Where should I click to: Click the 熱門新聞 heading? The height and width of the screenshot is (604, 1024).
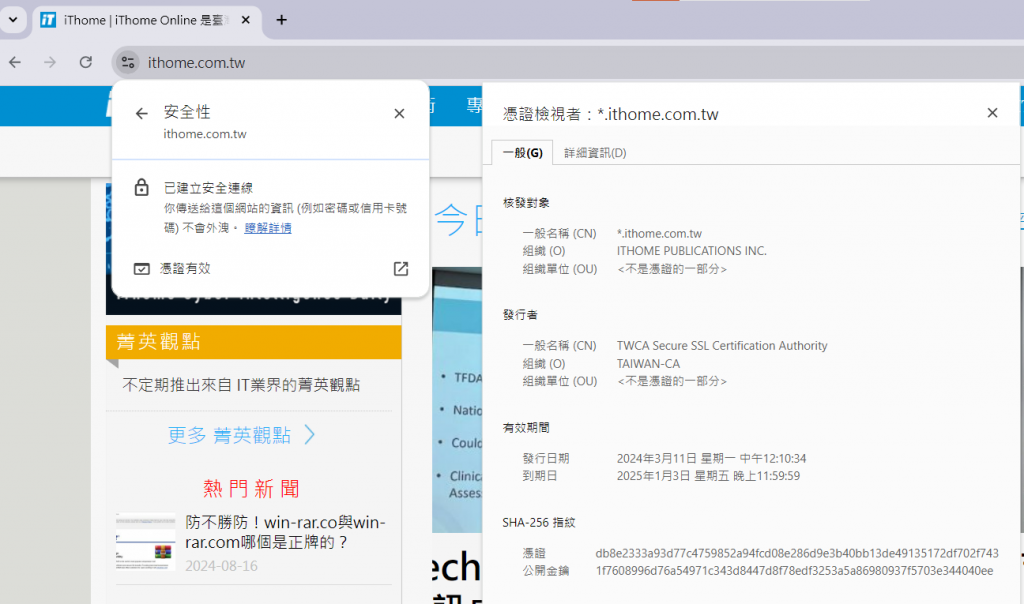tap(251, 488)
